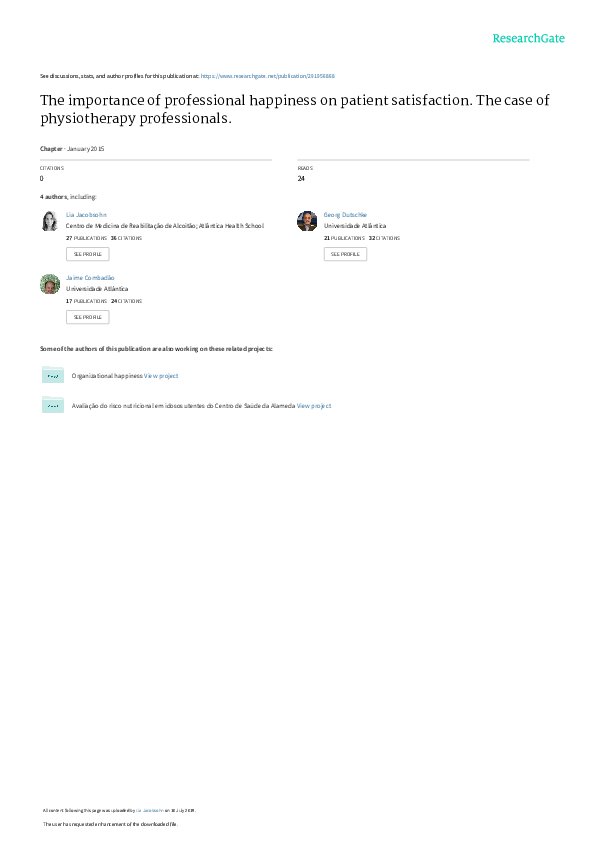Click the reads count value
Viewport: 595px width, 841px height.
point(301,179)
